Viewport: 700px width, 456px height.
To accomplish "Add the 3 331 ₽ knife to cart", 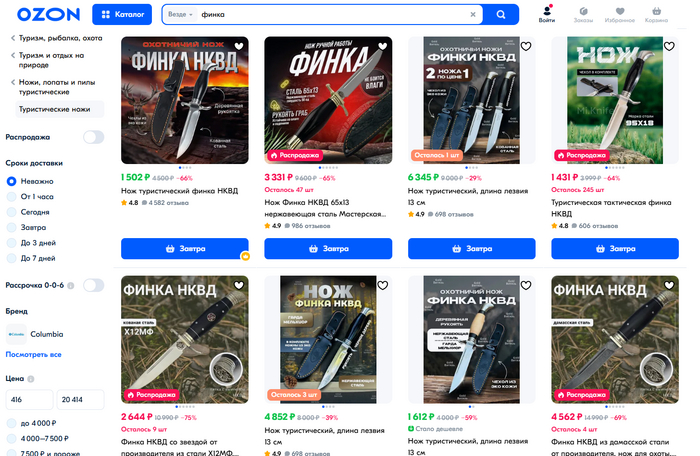I will pos(328,249).
